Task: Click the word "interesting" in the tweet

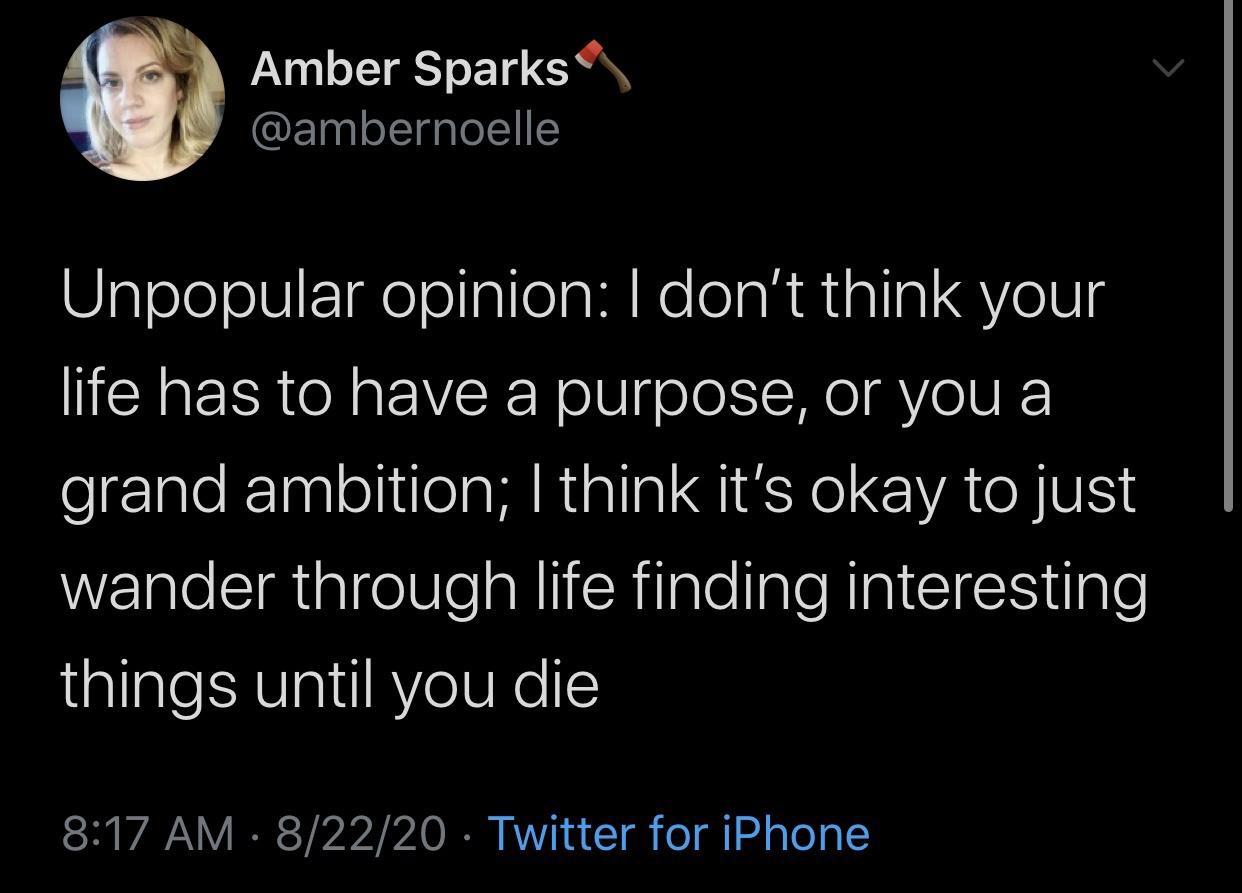Action: tap(997, 587)
